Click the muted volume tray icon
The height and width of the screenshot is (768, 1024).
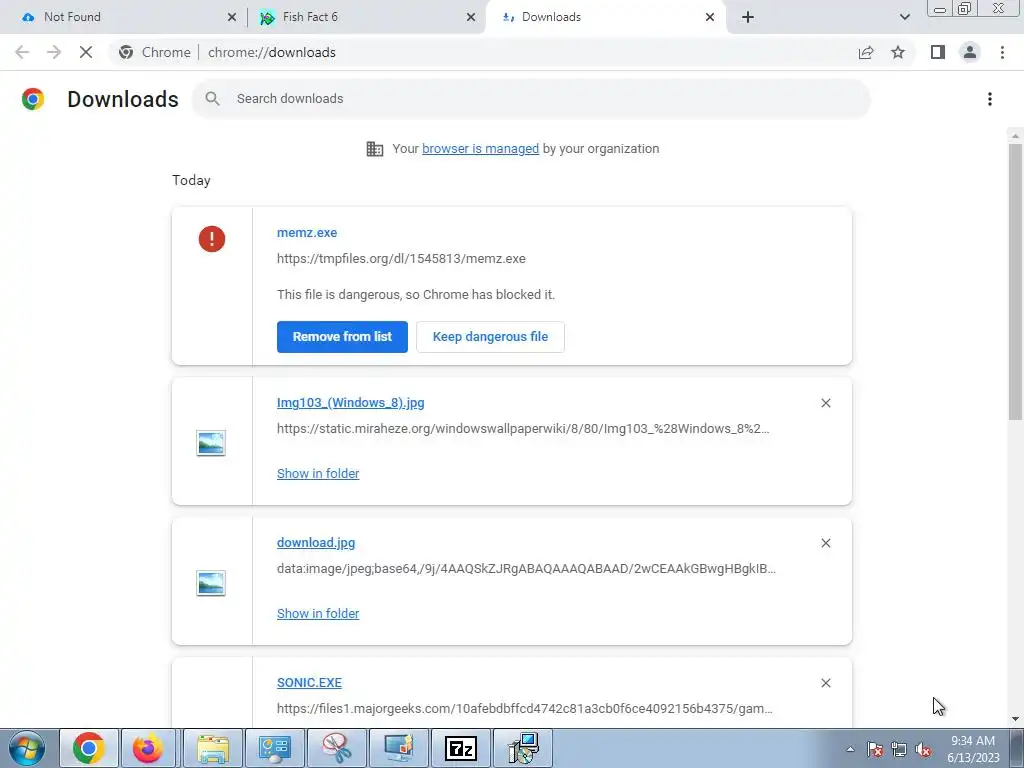(923, 750)
